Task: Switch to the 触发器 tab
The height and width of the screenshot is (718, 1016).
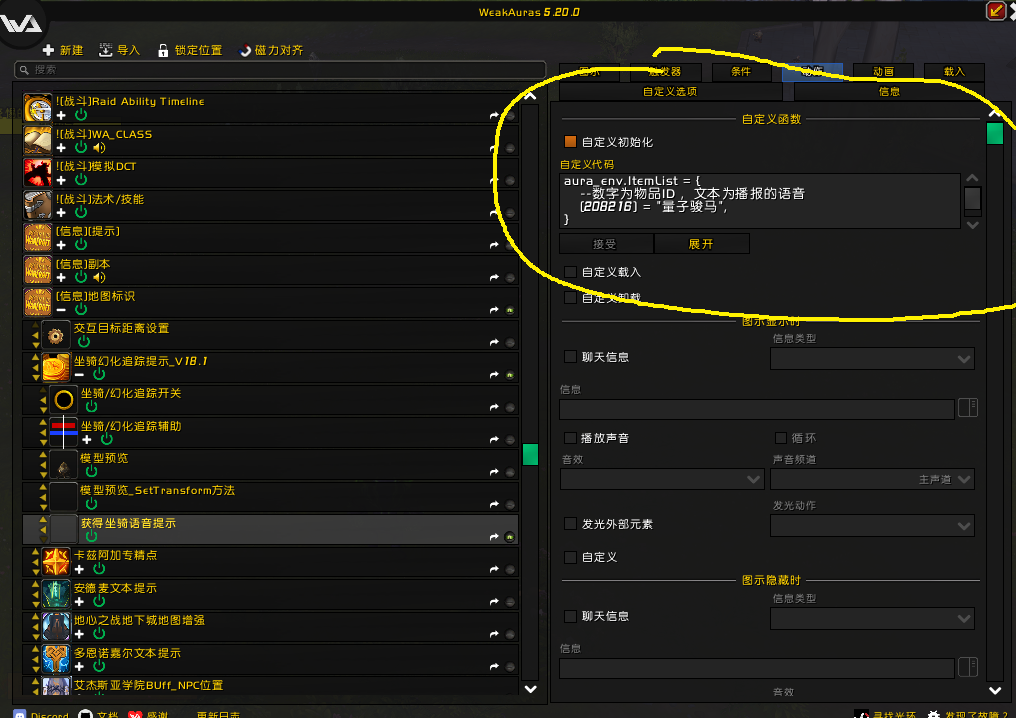Action: pos(664,71)
